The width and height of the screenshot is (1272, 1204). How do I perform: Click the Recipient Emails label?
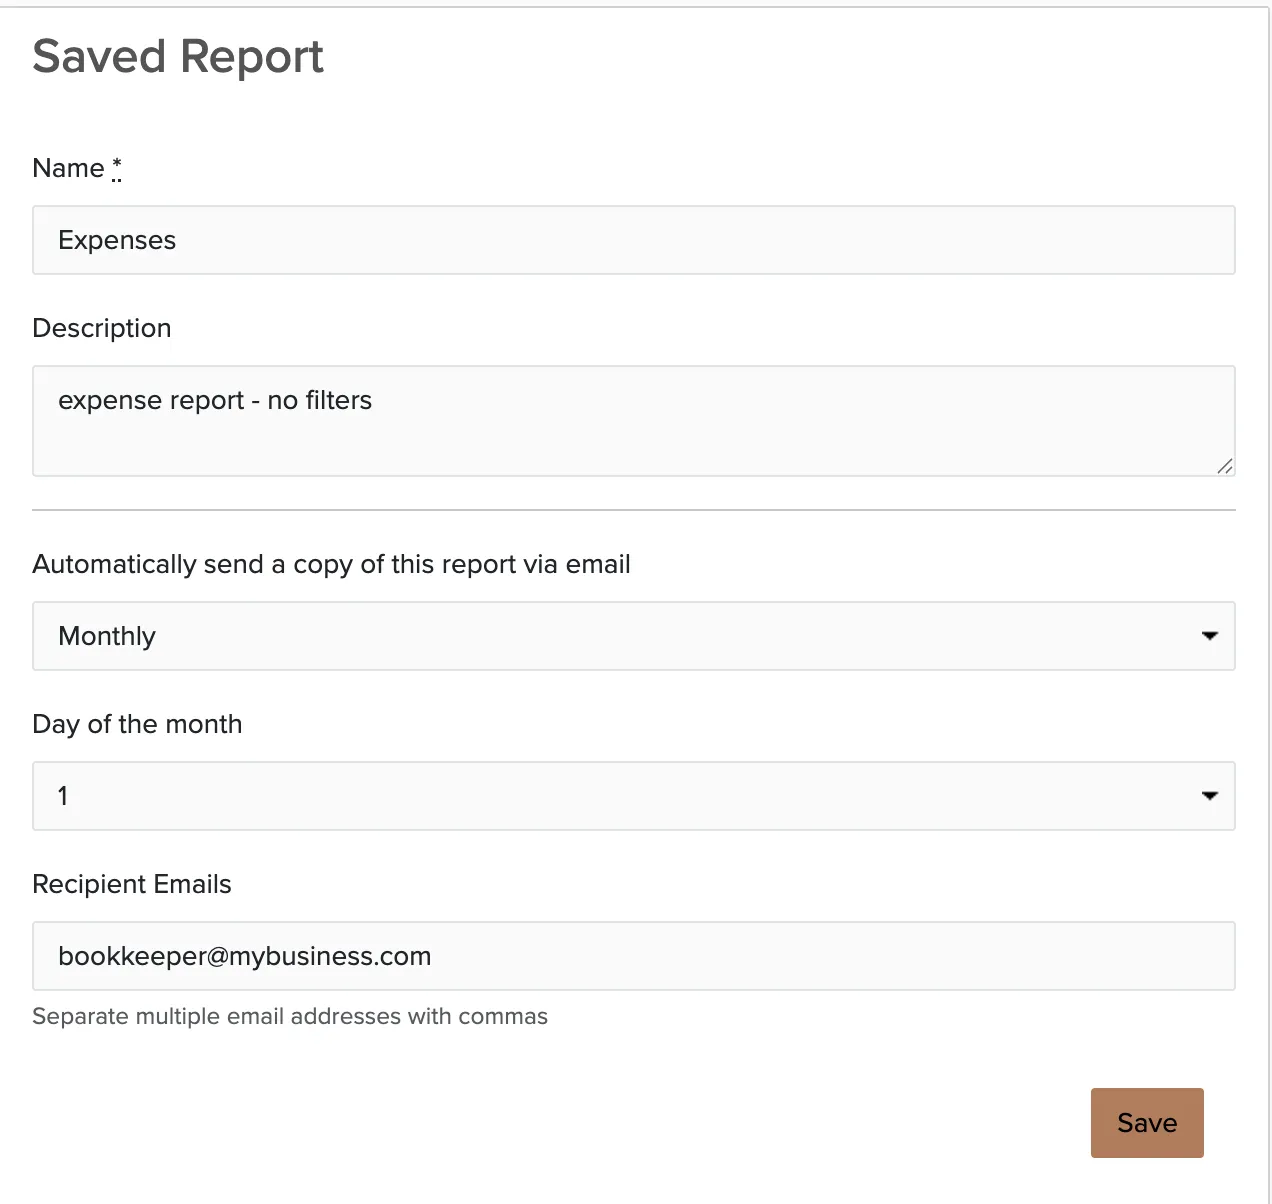(132, 884)
